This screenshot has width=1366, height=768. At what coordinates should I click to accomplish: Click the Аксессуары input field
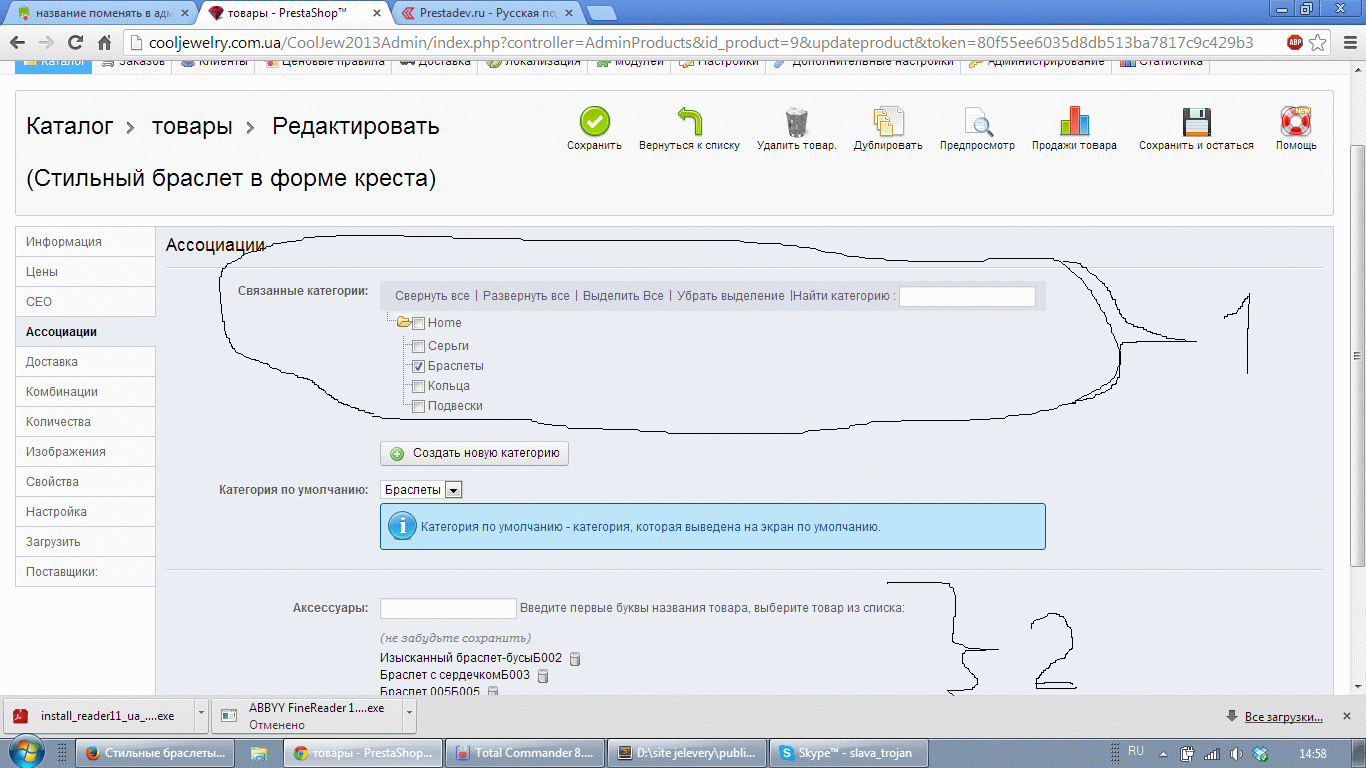(448, 608)
